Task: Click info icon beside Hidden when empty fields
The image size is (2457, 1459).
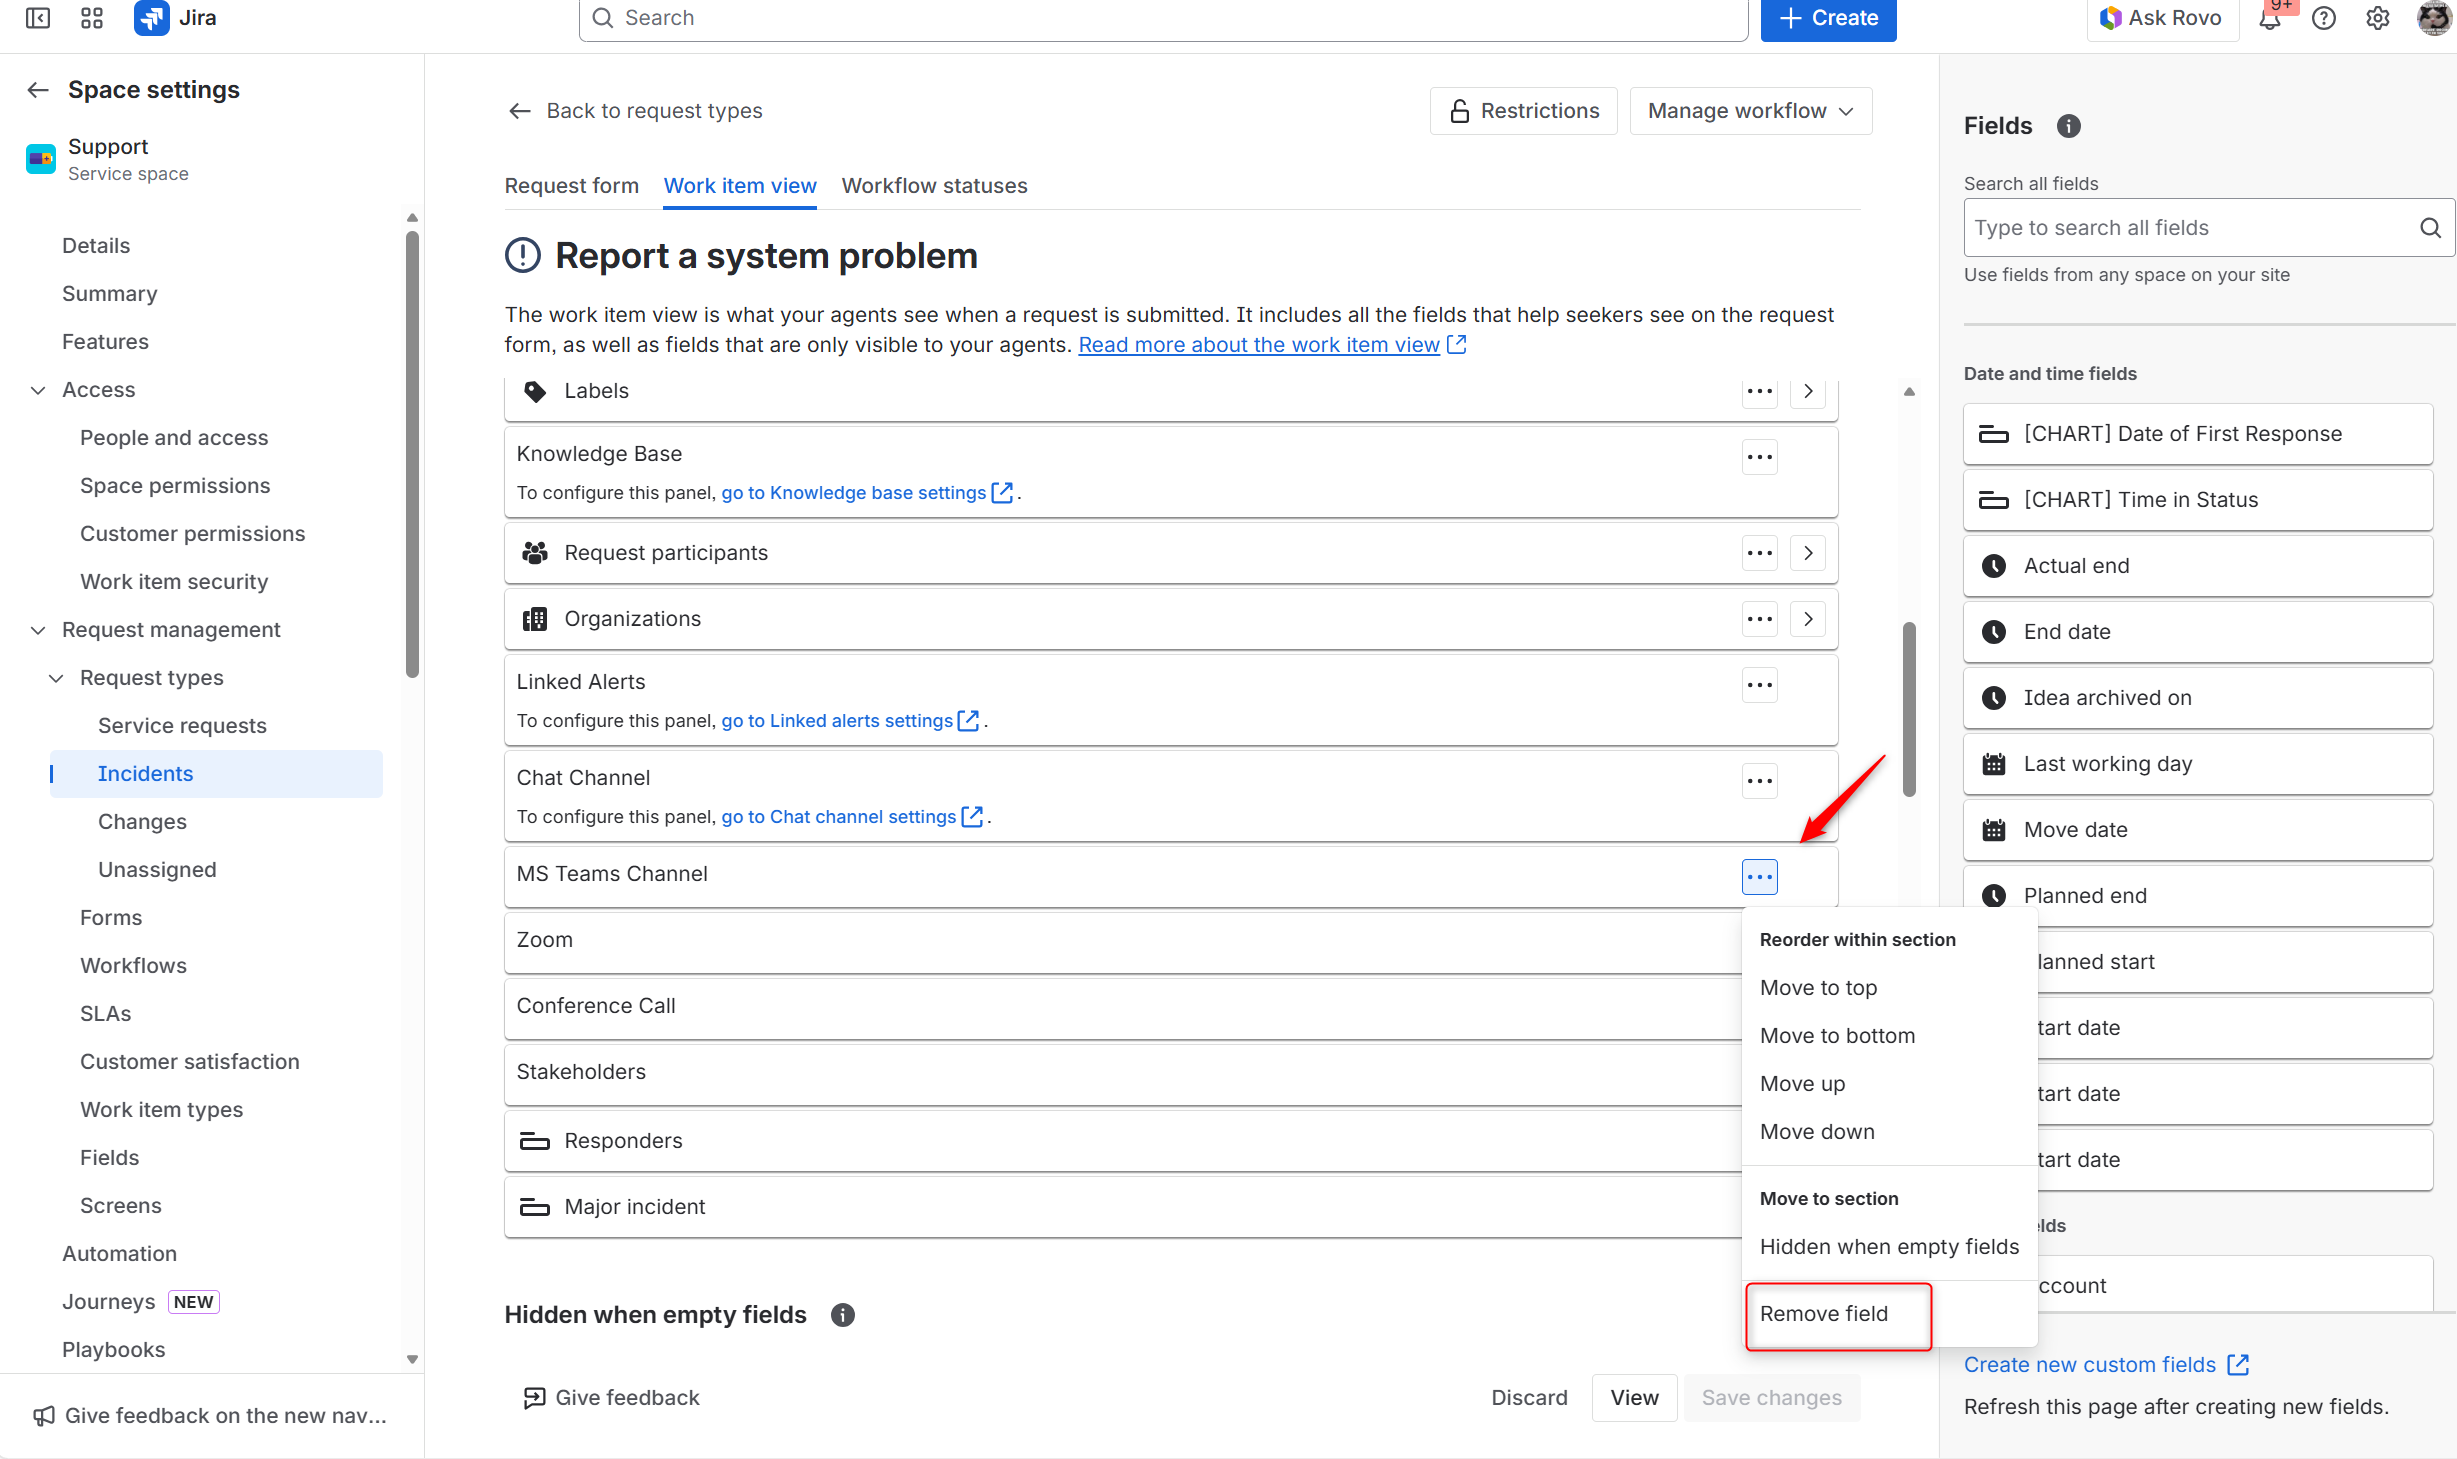Action: pos(843,1315)
